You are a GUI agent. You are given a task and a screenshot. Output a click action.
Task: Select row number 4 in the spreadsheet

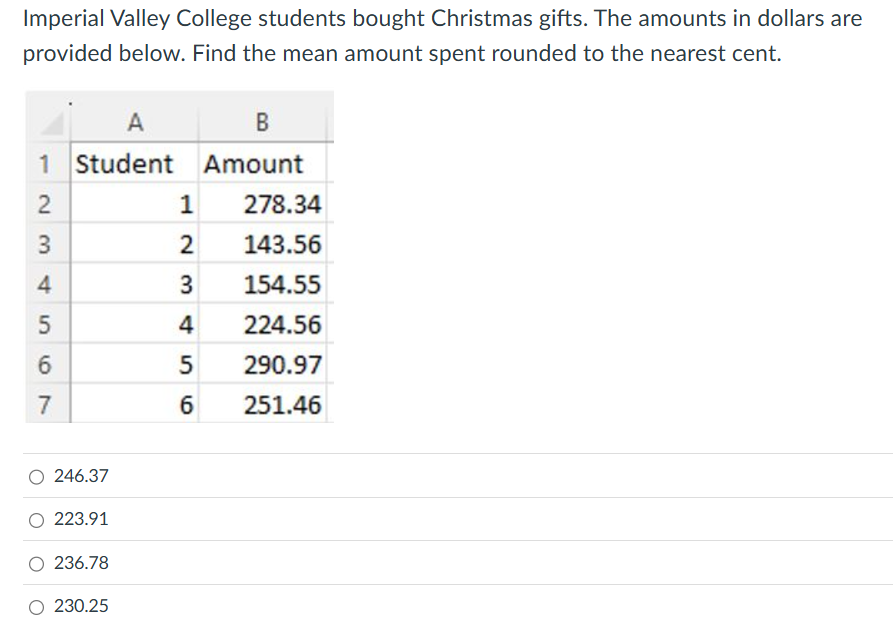[x=42, y=284]
